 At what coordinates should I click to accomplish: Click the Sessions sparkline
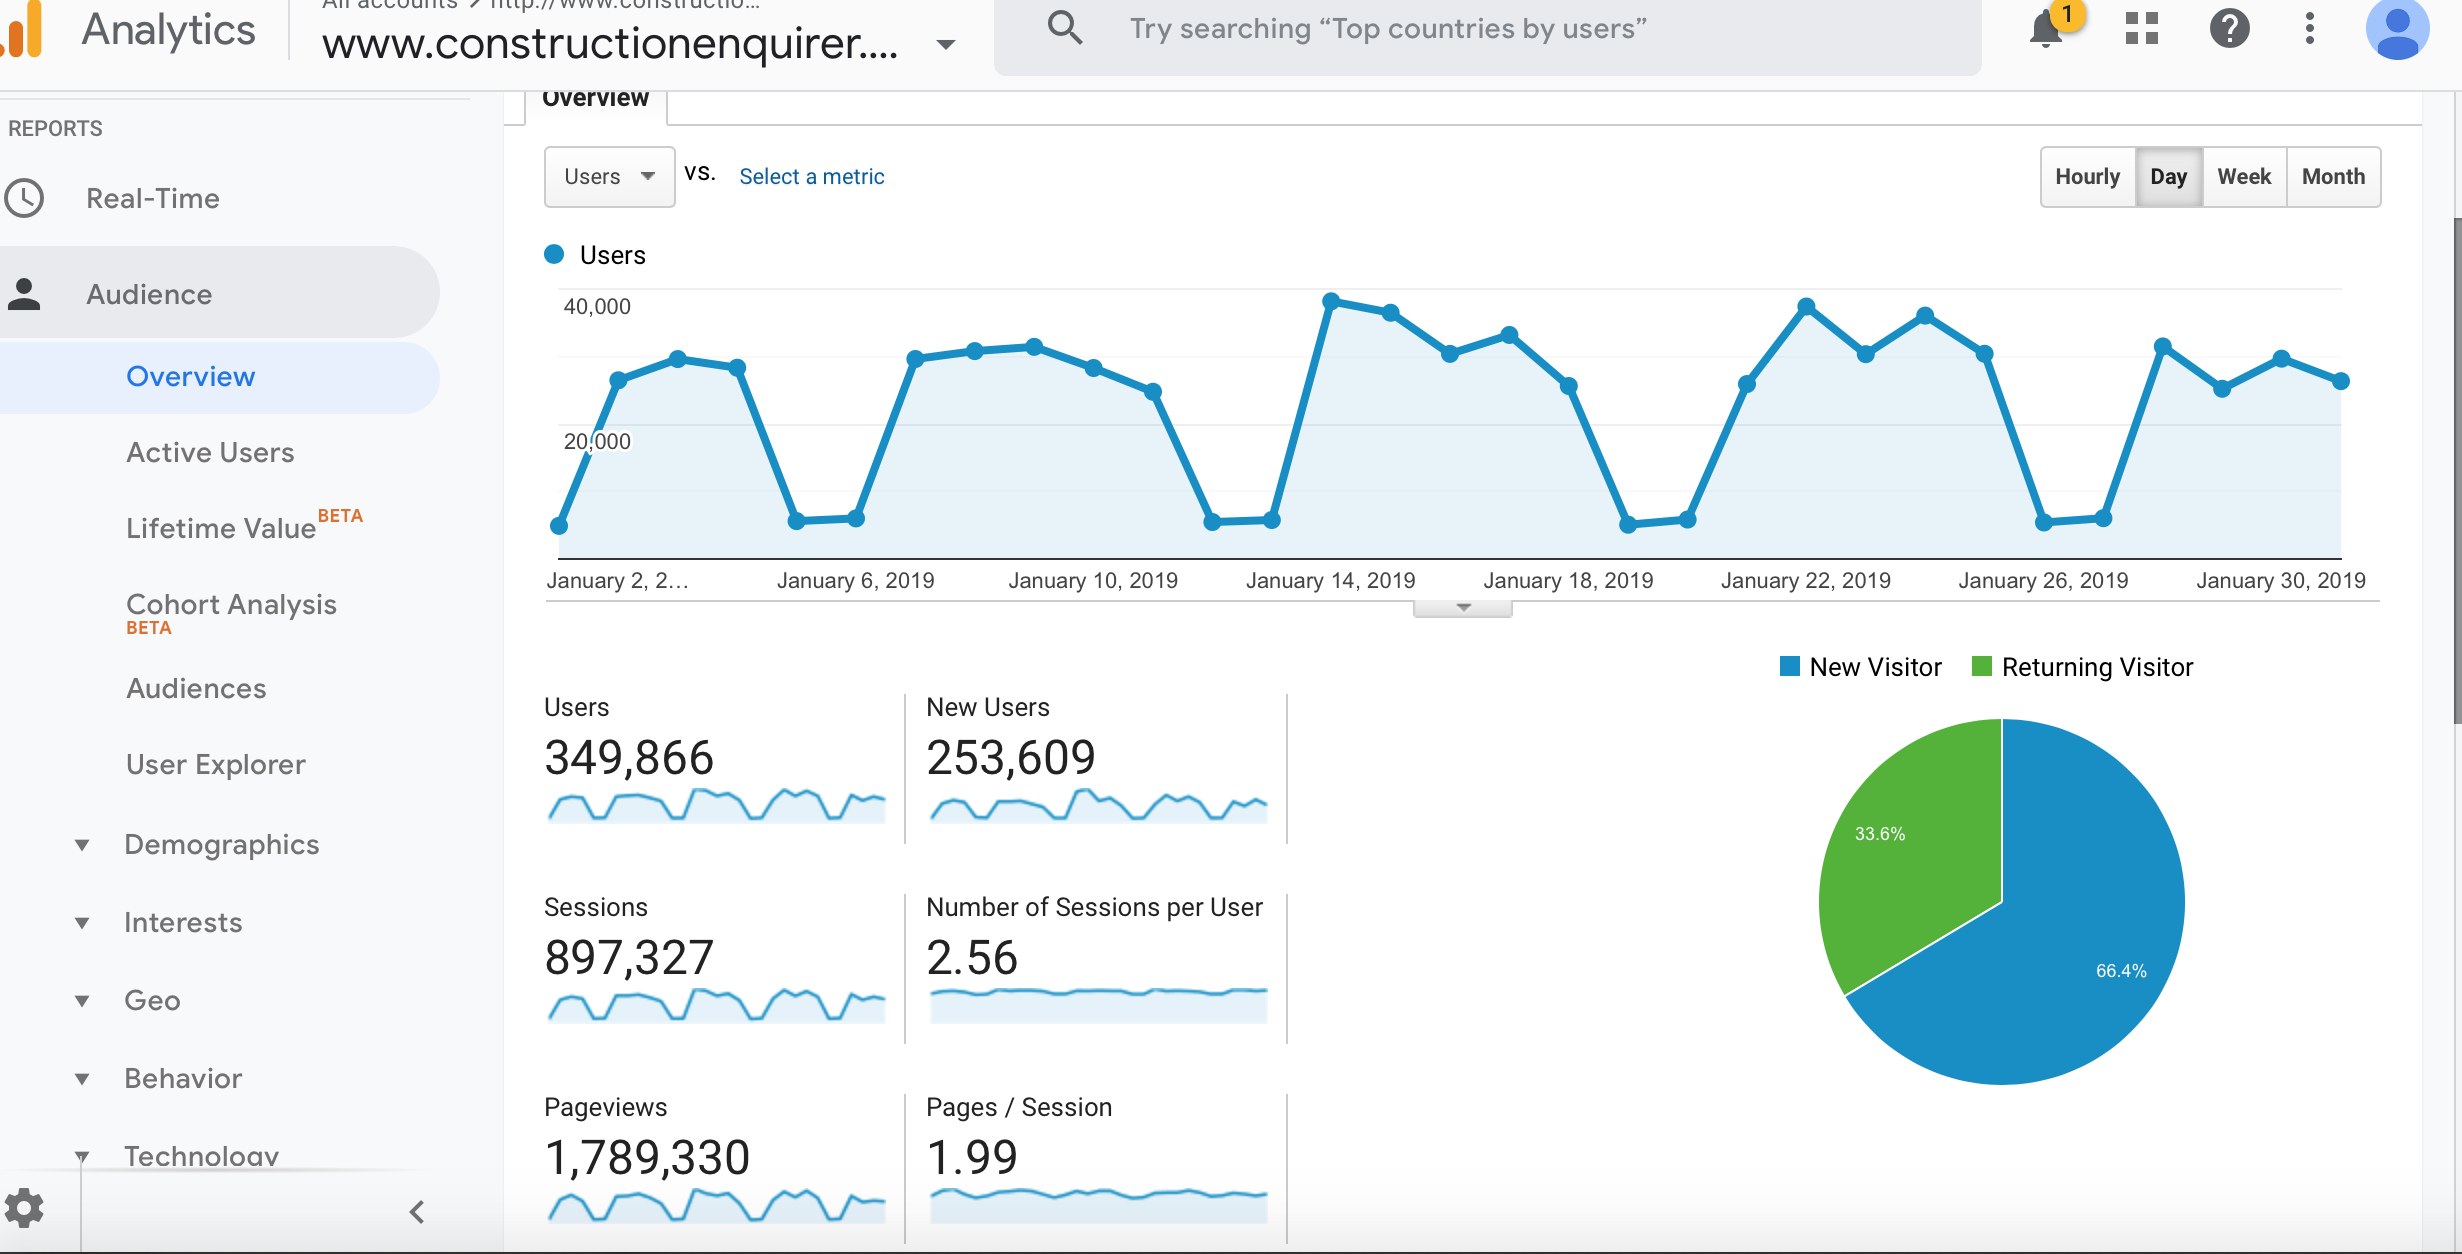[716, 1005]
